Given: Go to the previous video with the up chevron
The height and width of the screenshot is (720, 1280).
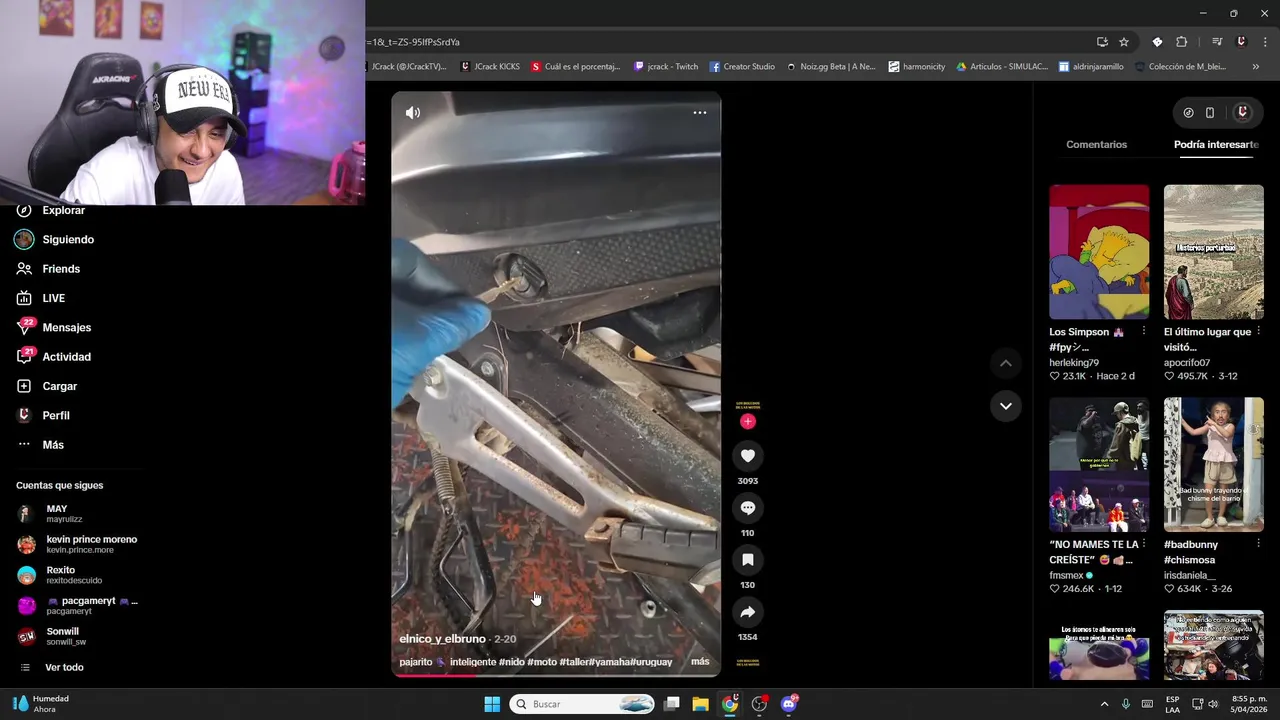Looking at the screenshot, I should [x=1005, y=364].
